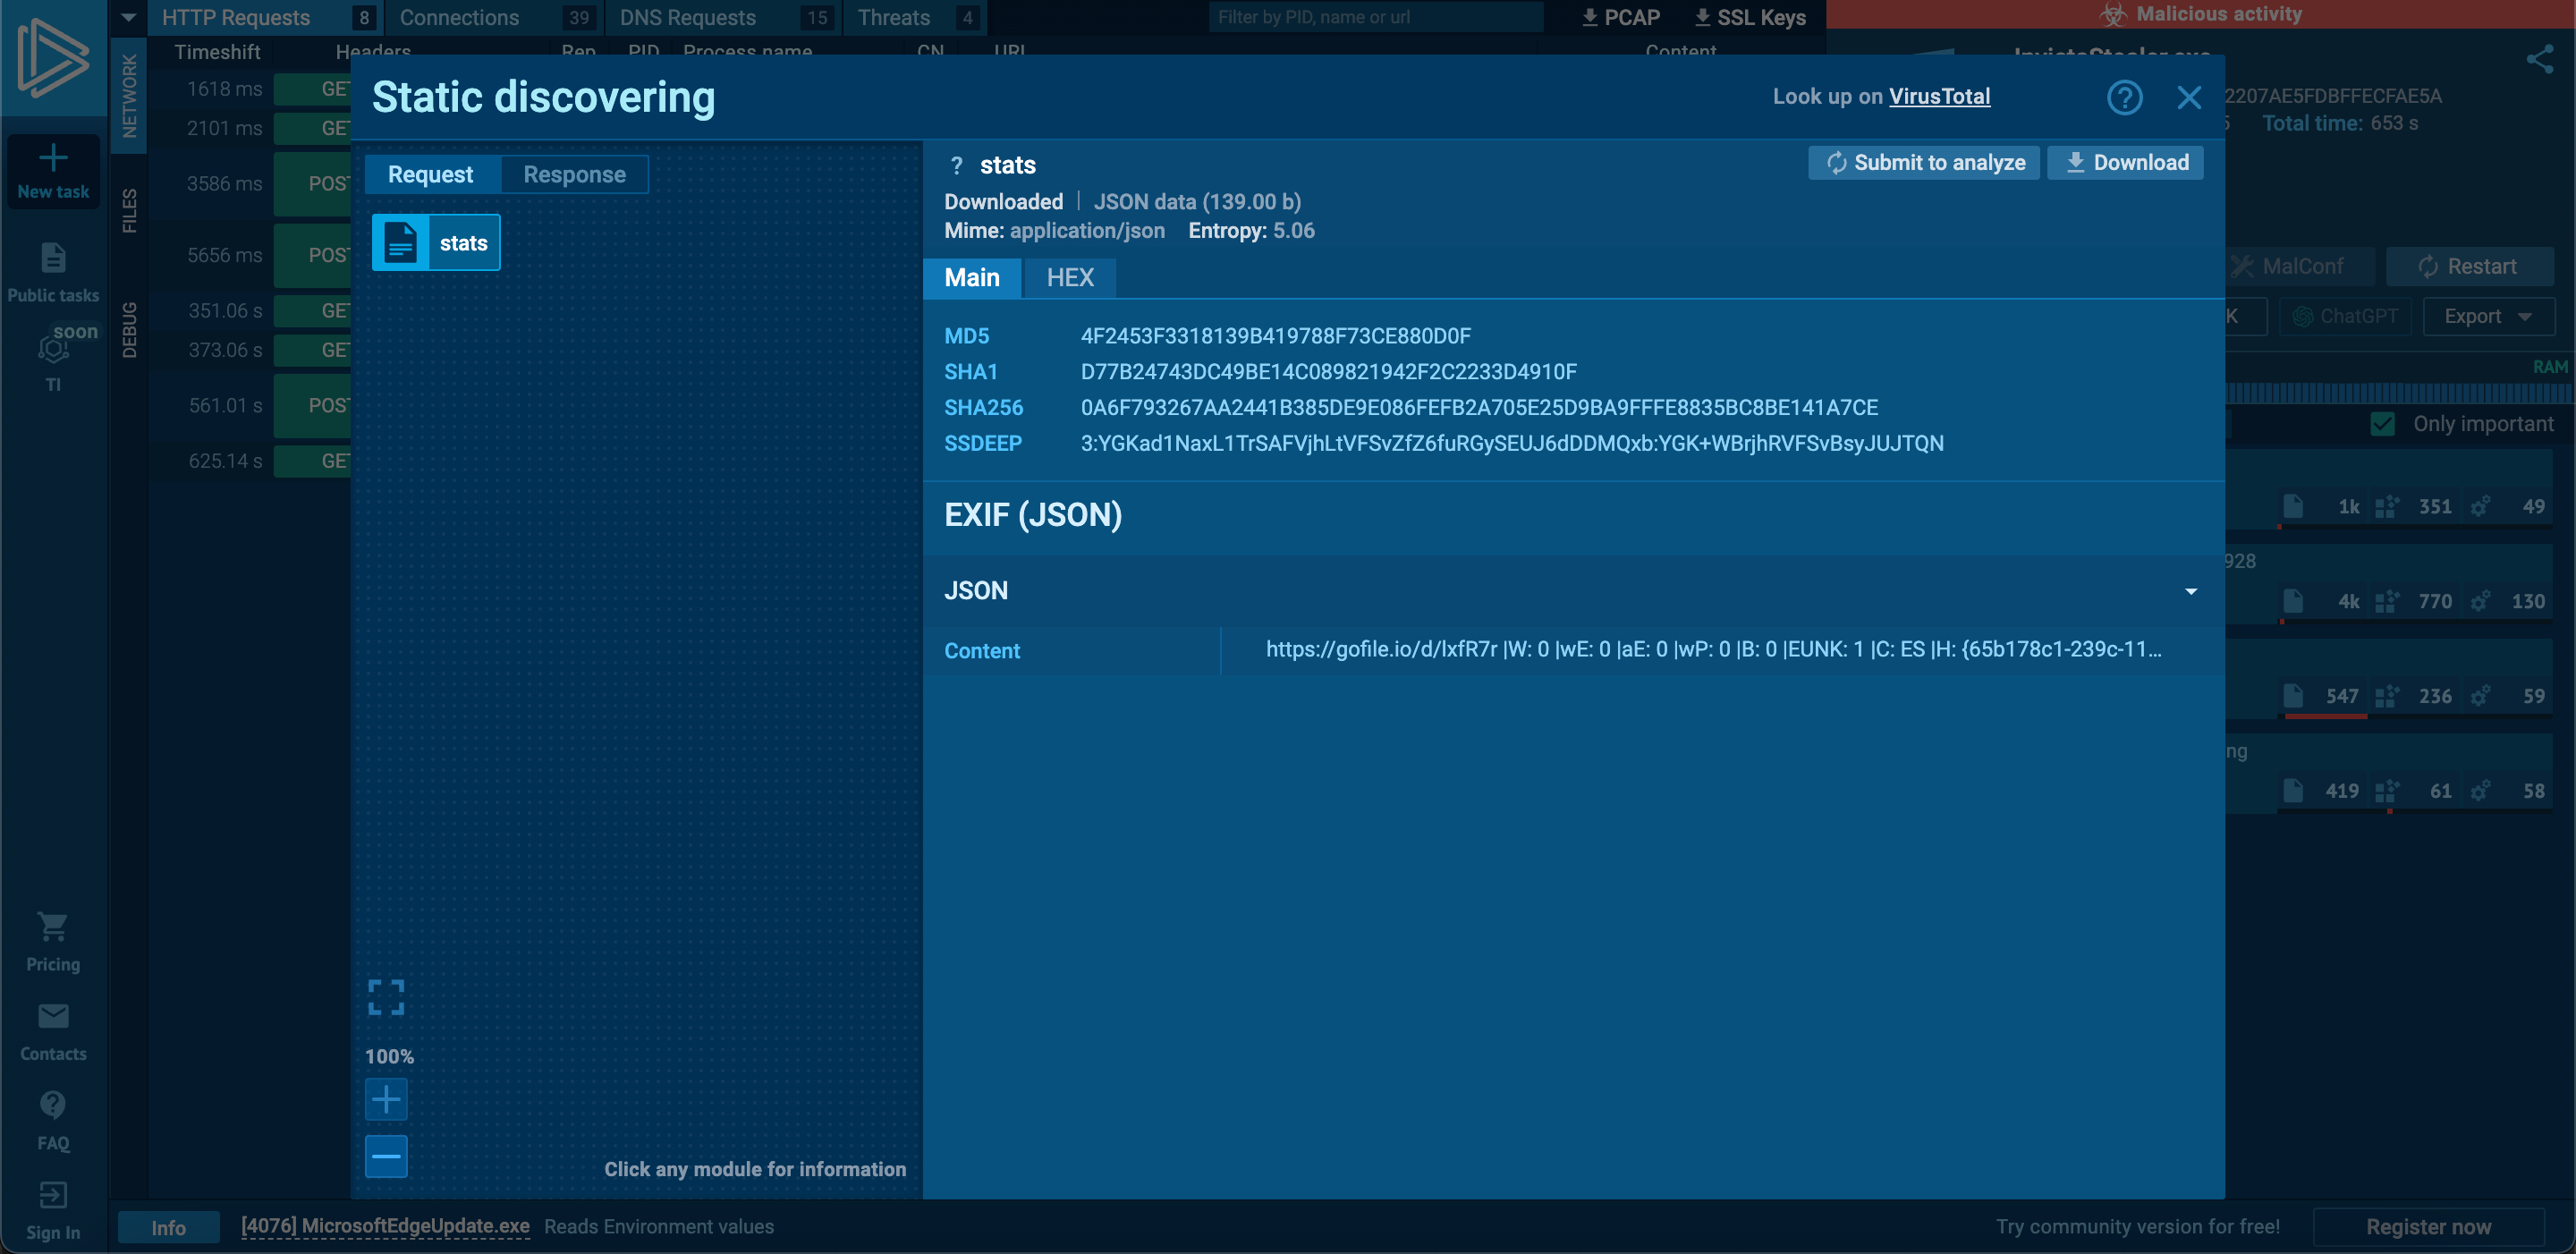Select the stats file module
This screenshot has height=1254, width=2576.
coord(436,243)
